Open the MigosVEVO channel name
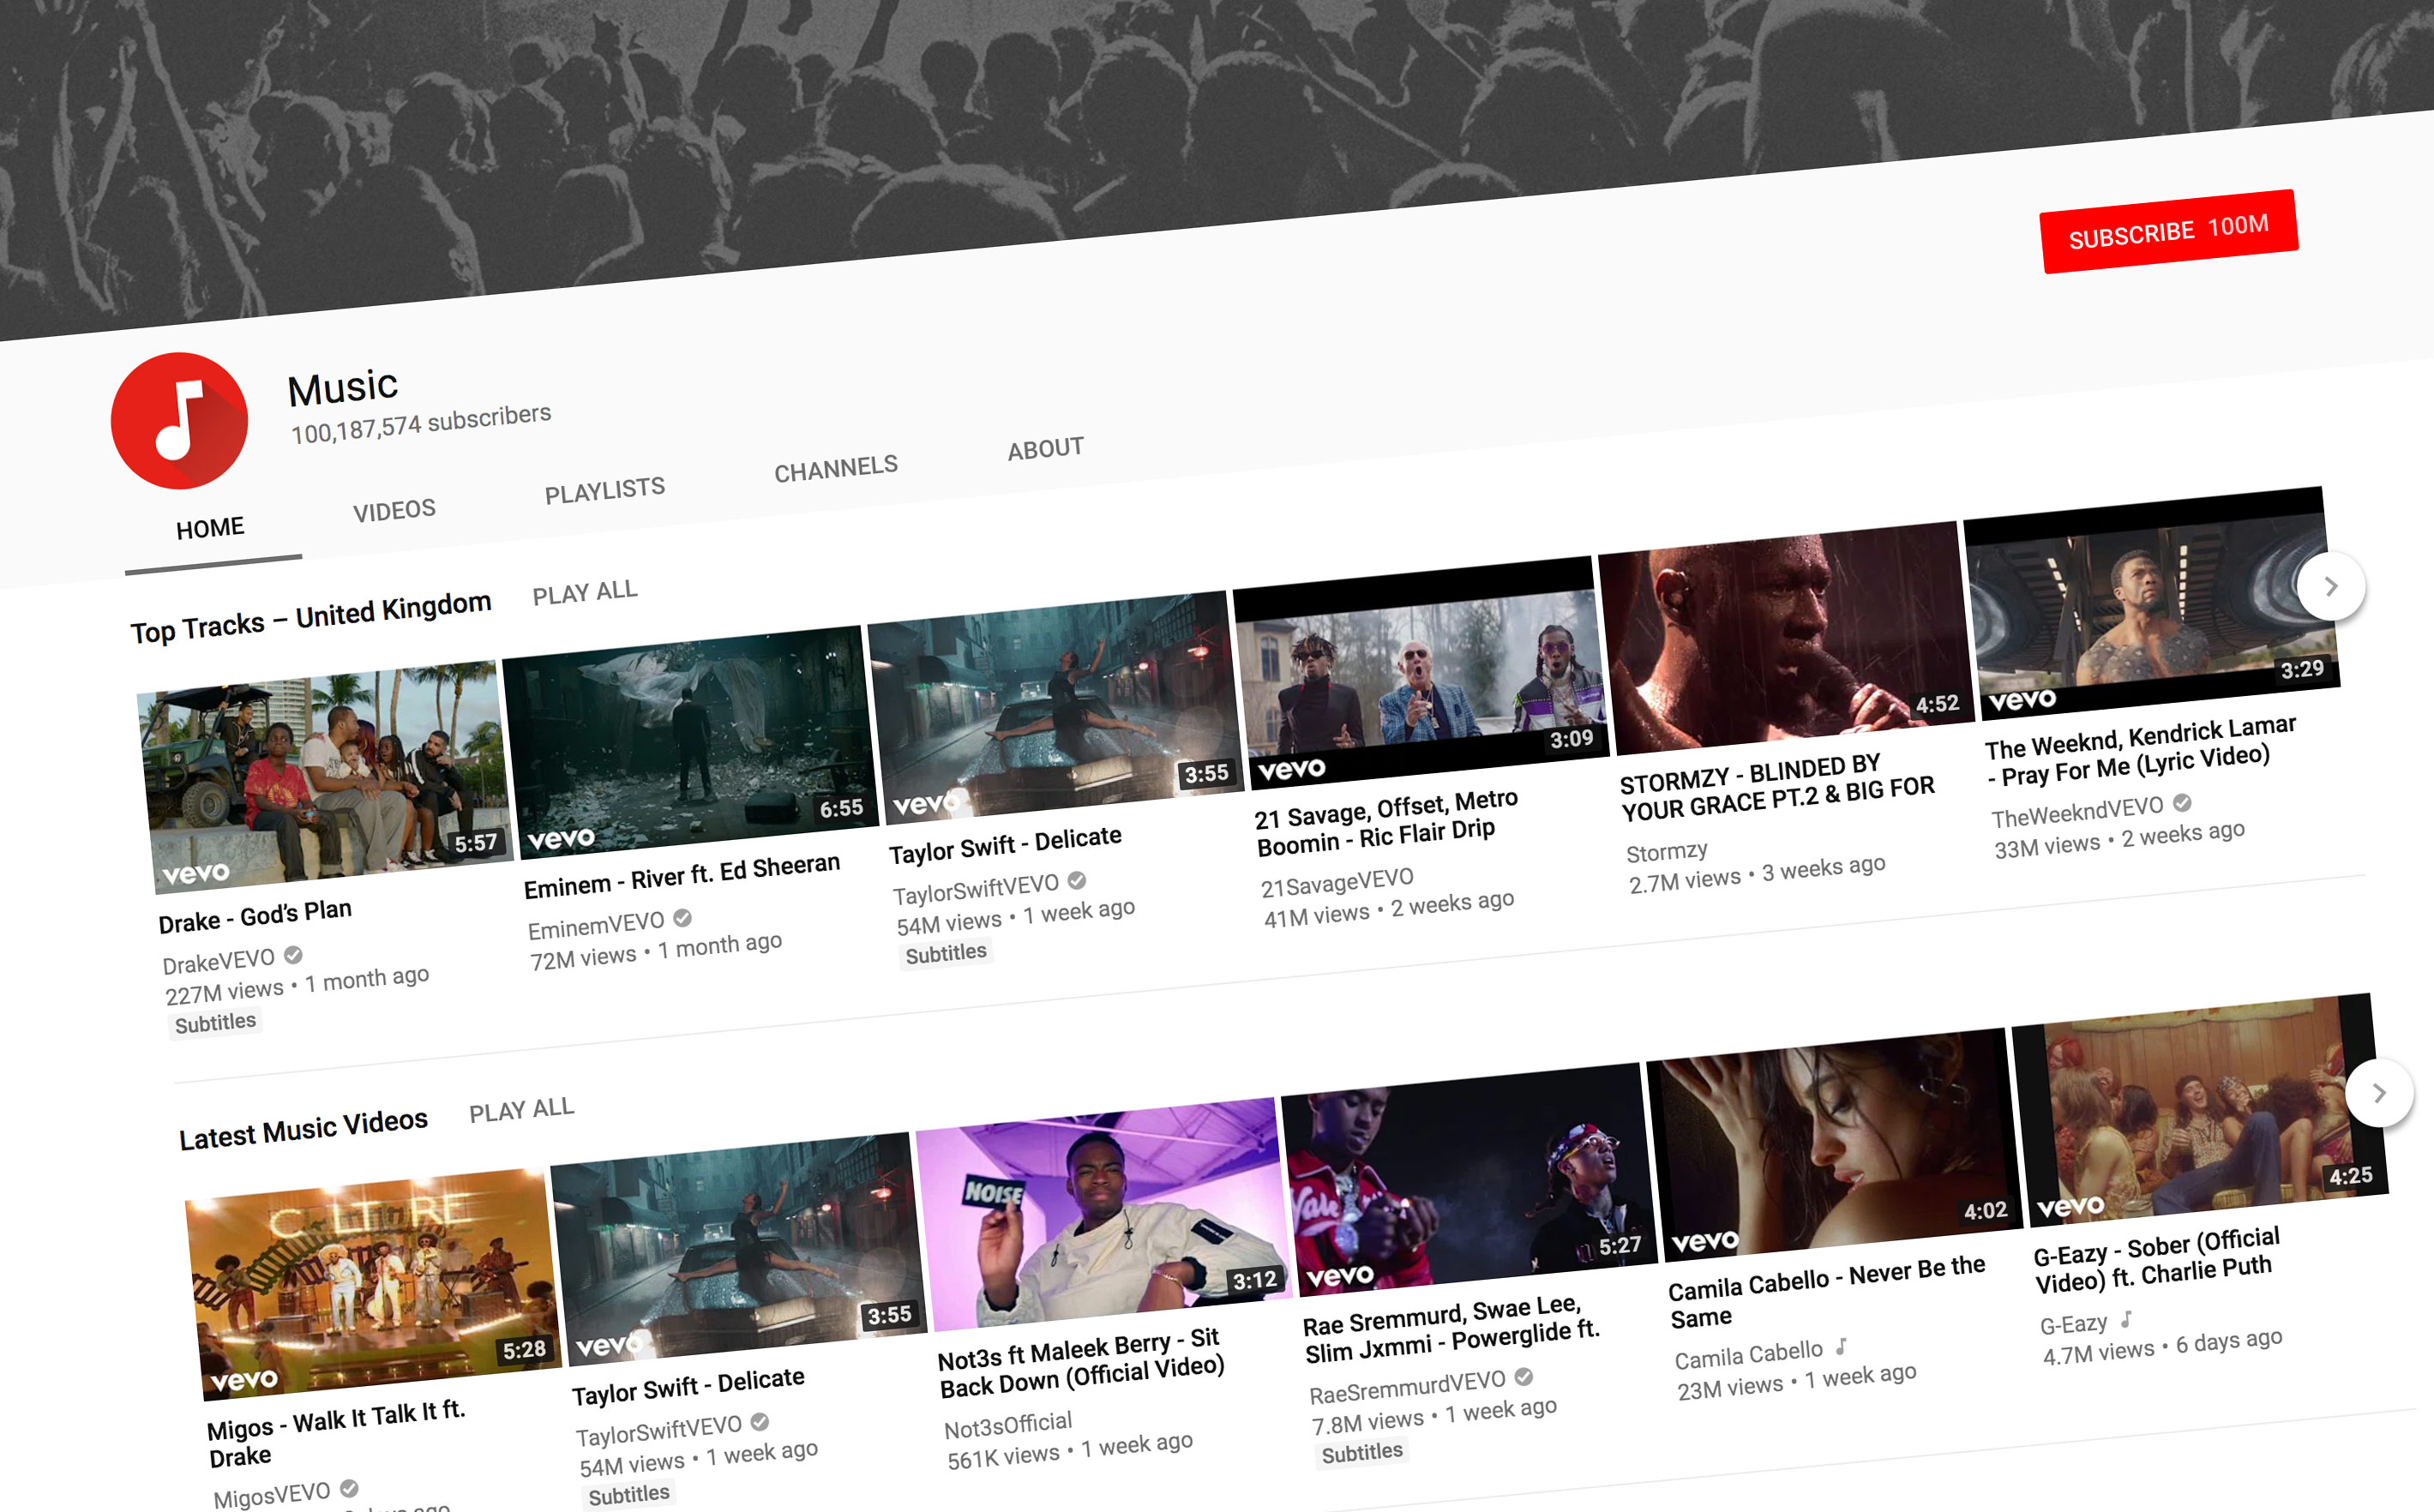The image size is (2434, 1512). pos(272,1494)
